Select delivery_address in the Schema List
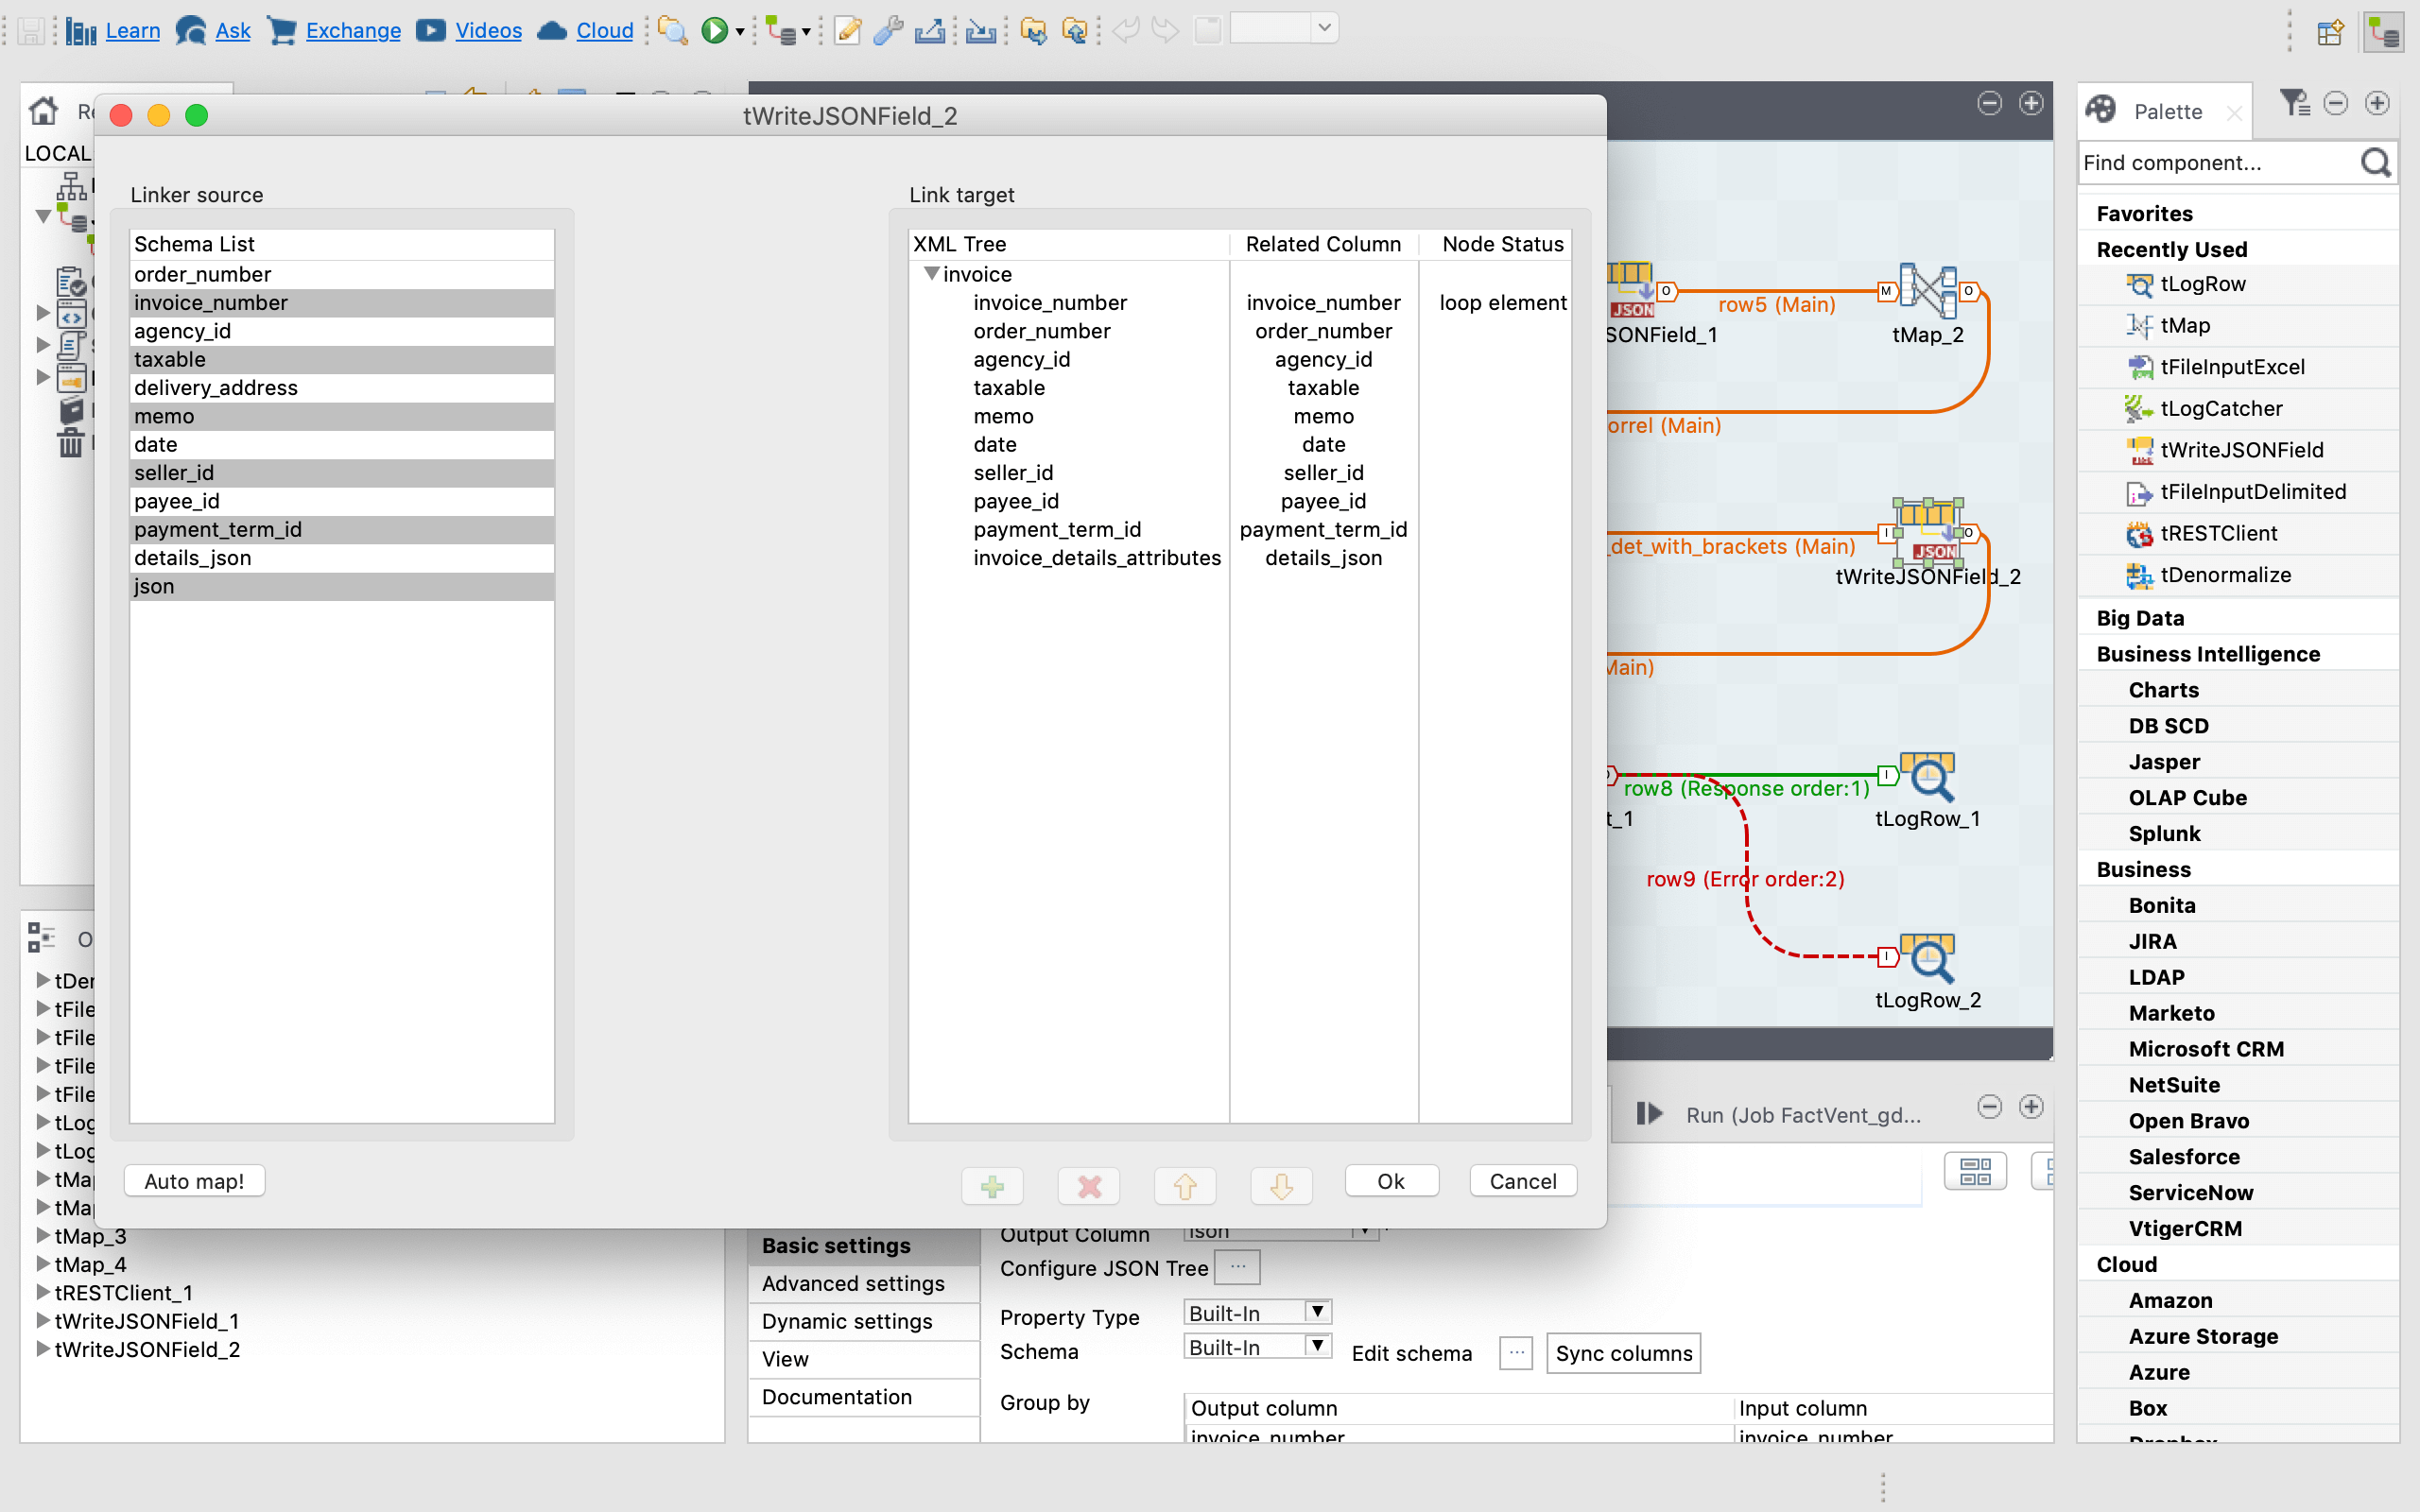This screenshot has height=1512, width=2420. click(342, 388)
